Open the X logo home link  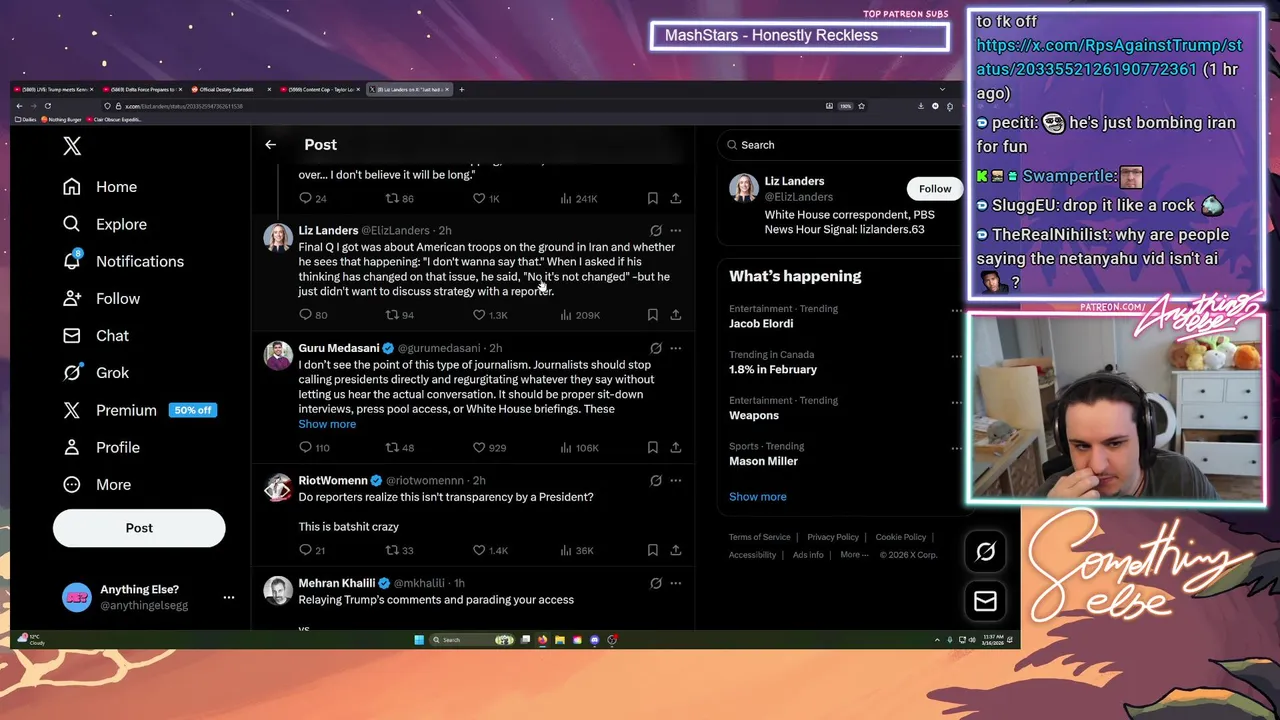72,146
